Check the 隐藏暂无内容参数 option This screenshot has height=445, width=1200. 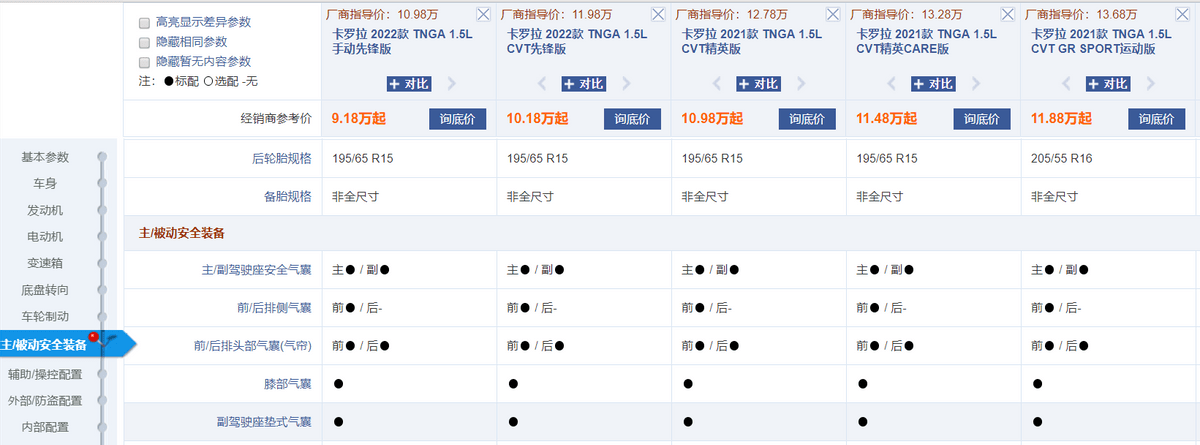(145, 62)
